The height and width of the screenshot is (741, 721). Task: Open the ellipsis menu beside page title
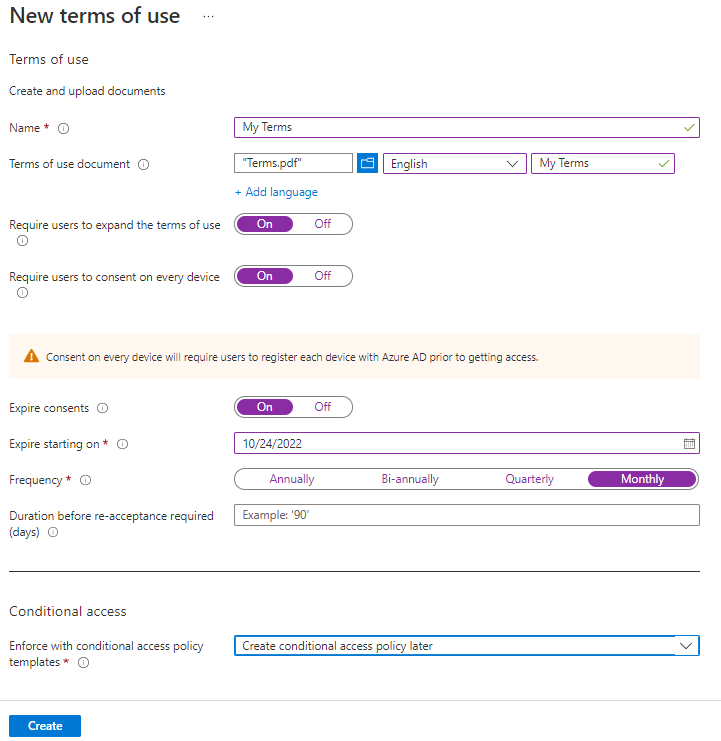pos(208,17)
